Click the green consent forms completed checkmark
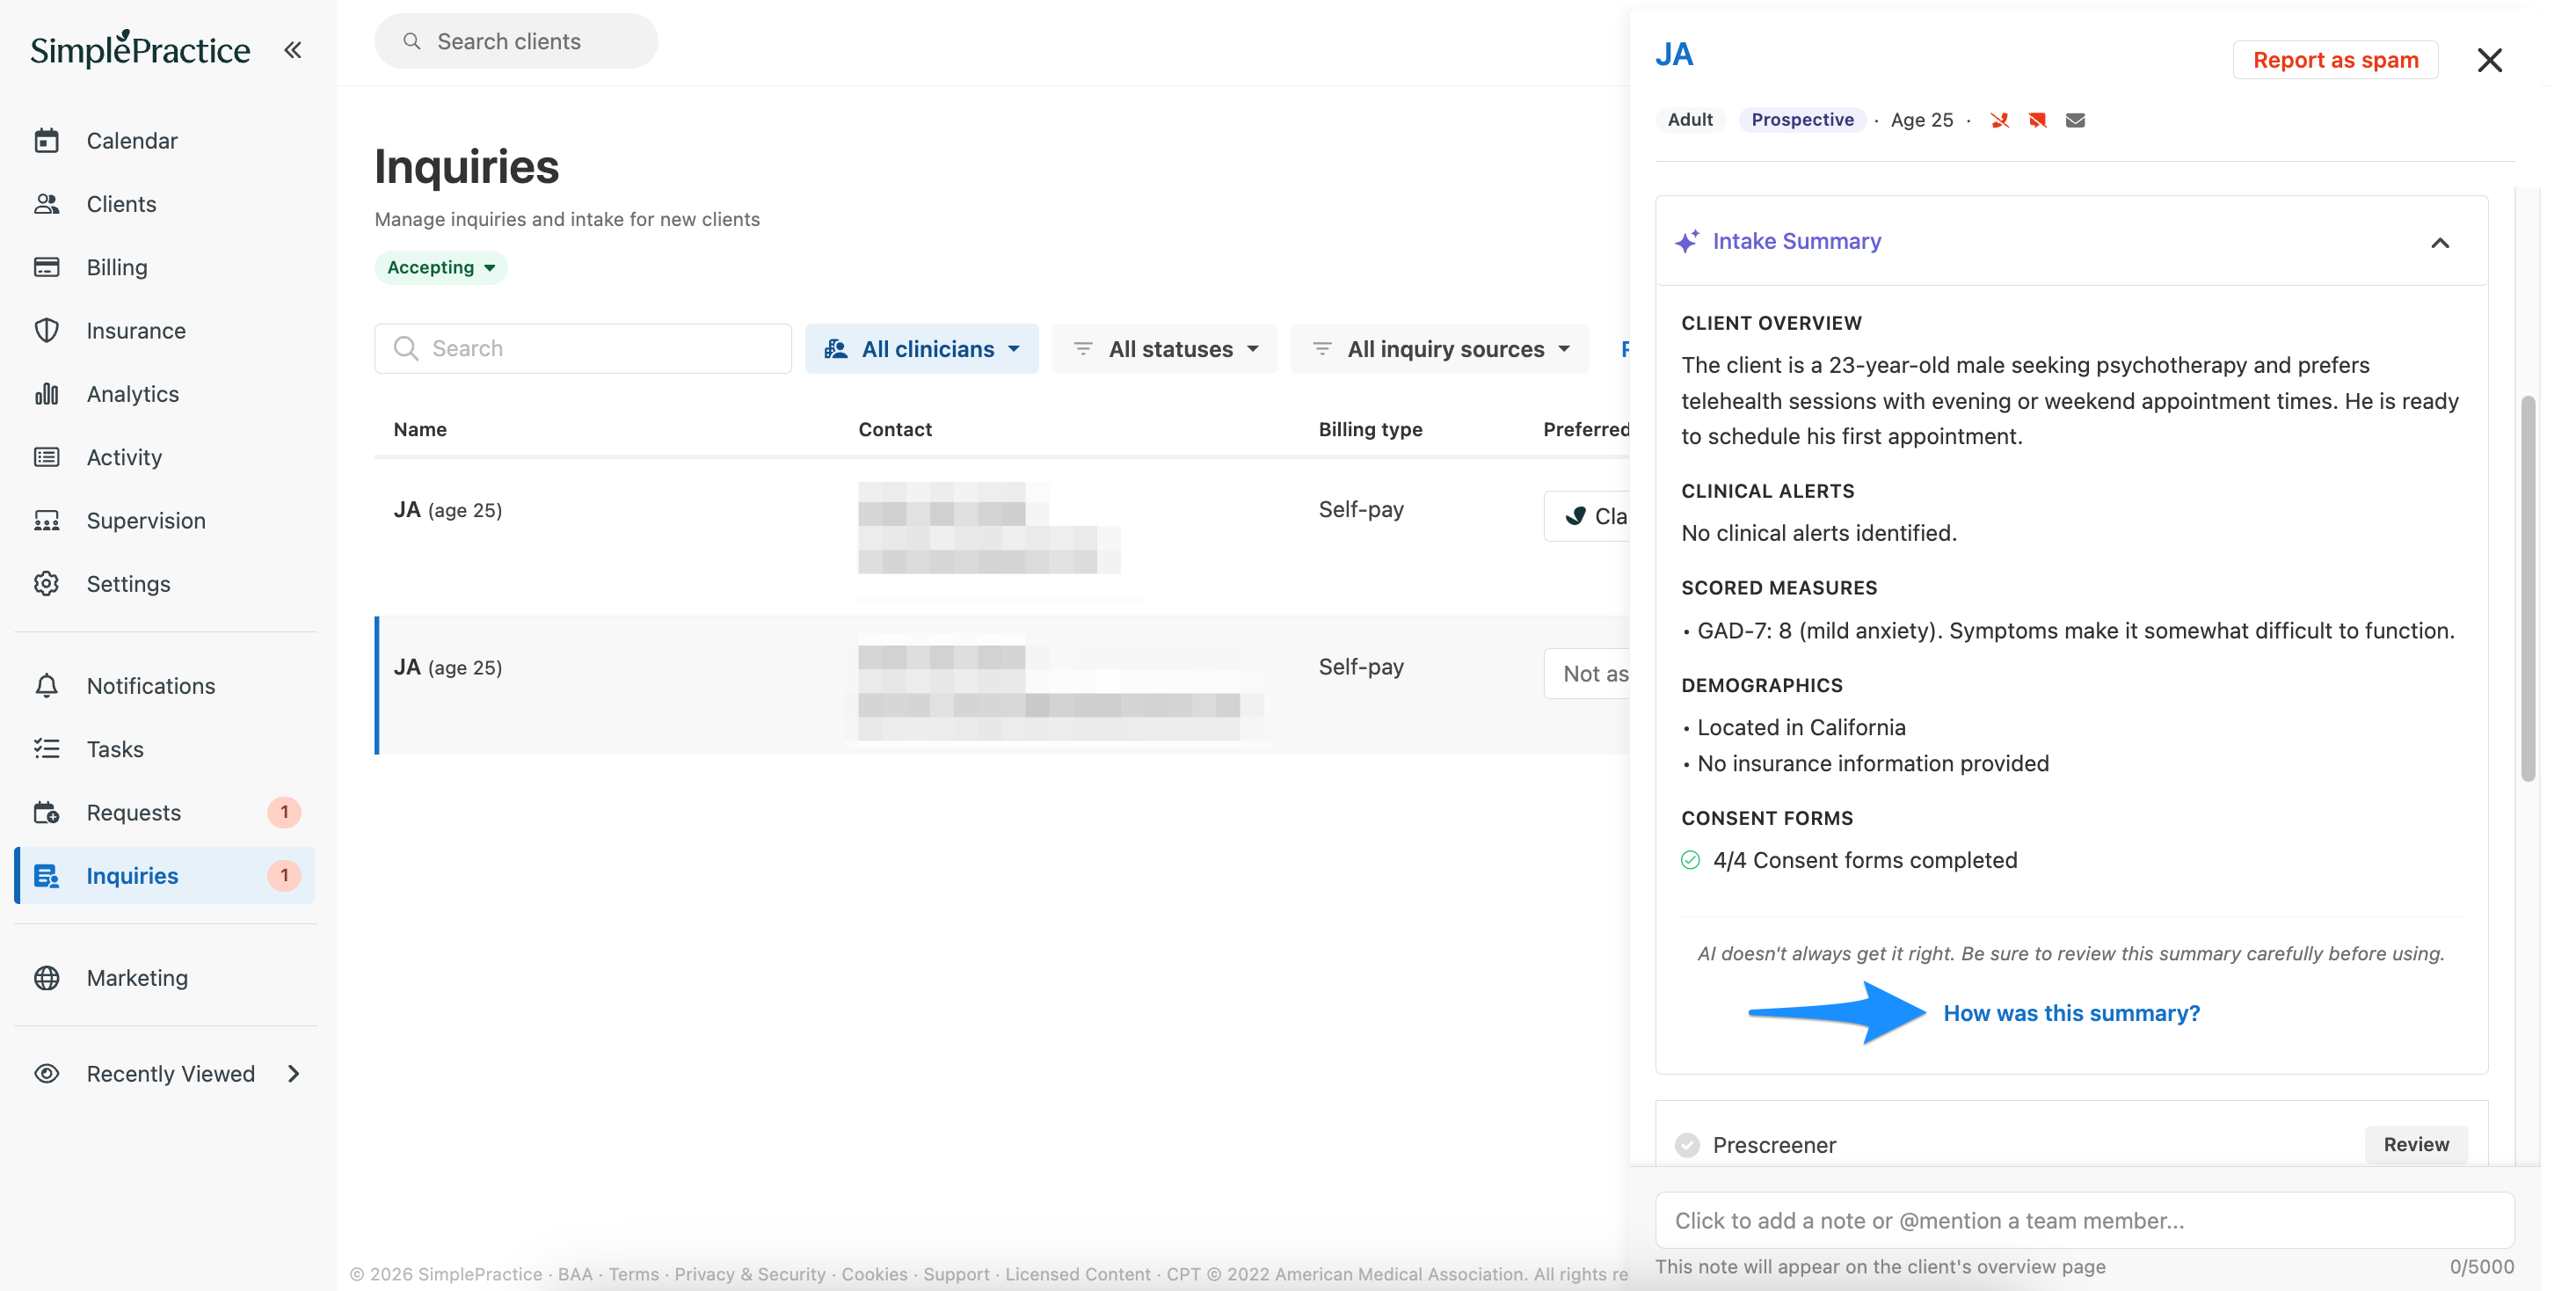 (1690, 860)
